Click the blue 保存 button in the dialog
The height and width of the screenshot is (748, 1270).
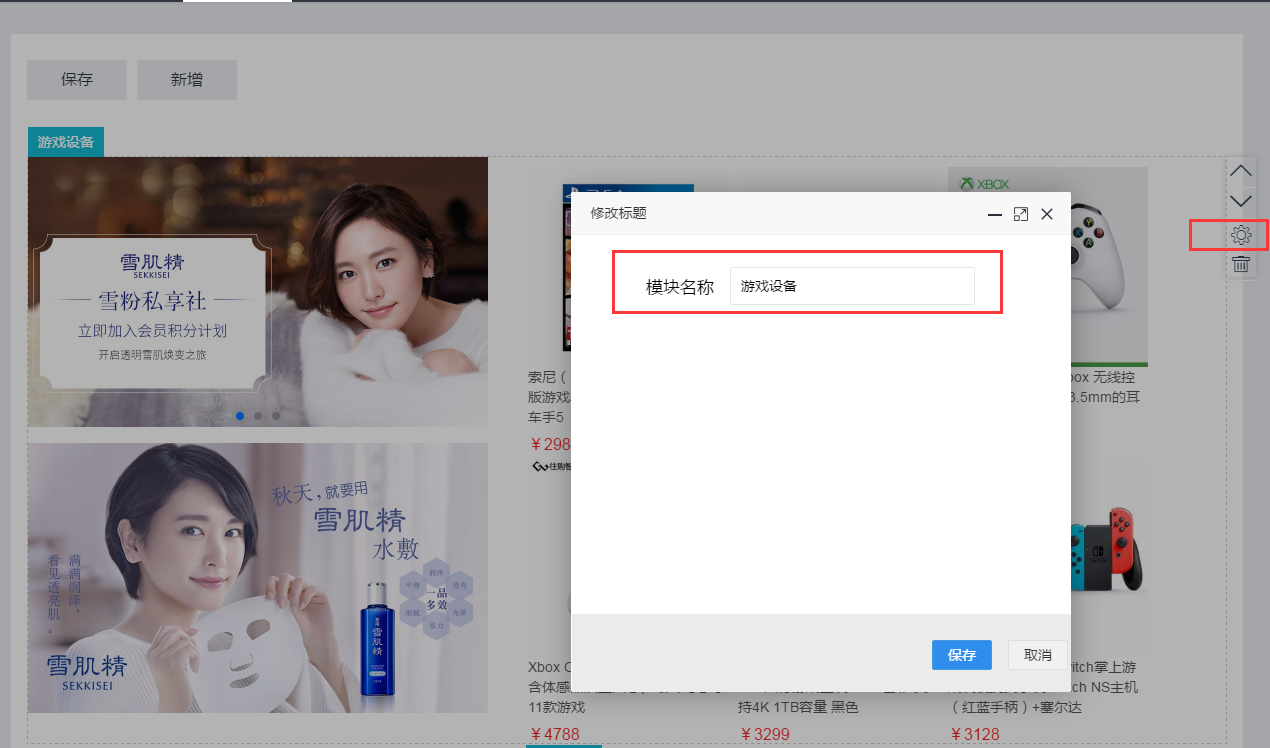point(962,655)
